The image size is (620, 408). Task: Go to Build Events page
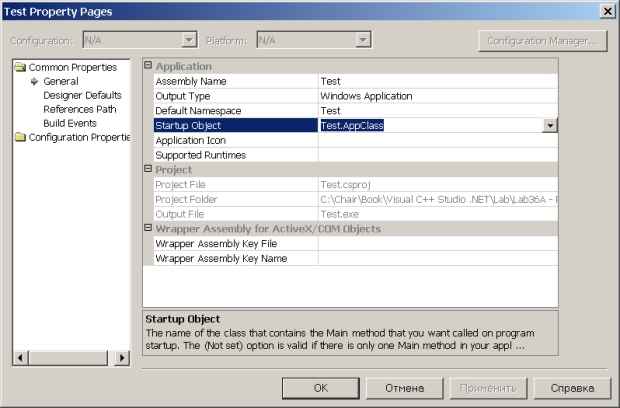(x=70, y=123)
